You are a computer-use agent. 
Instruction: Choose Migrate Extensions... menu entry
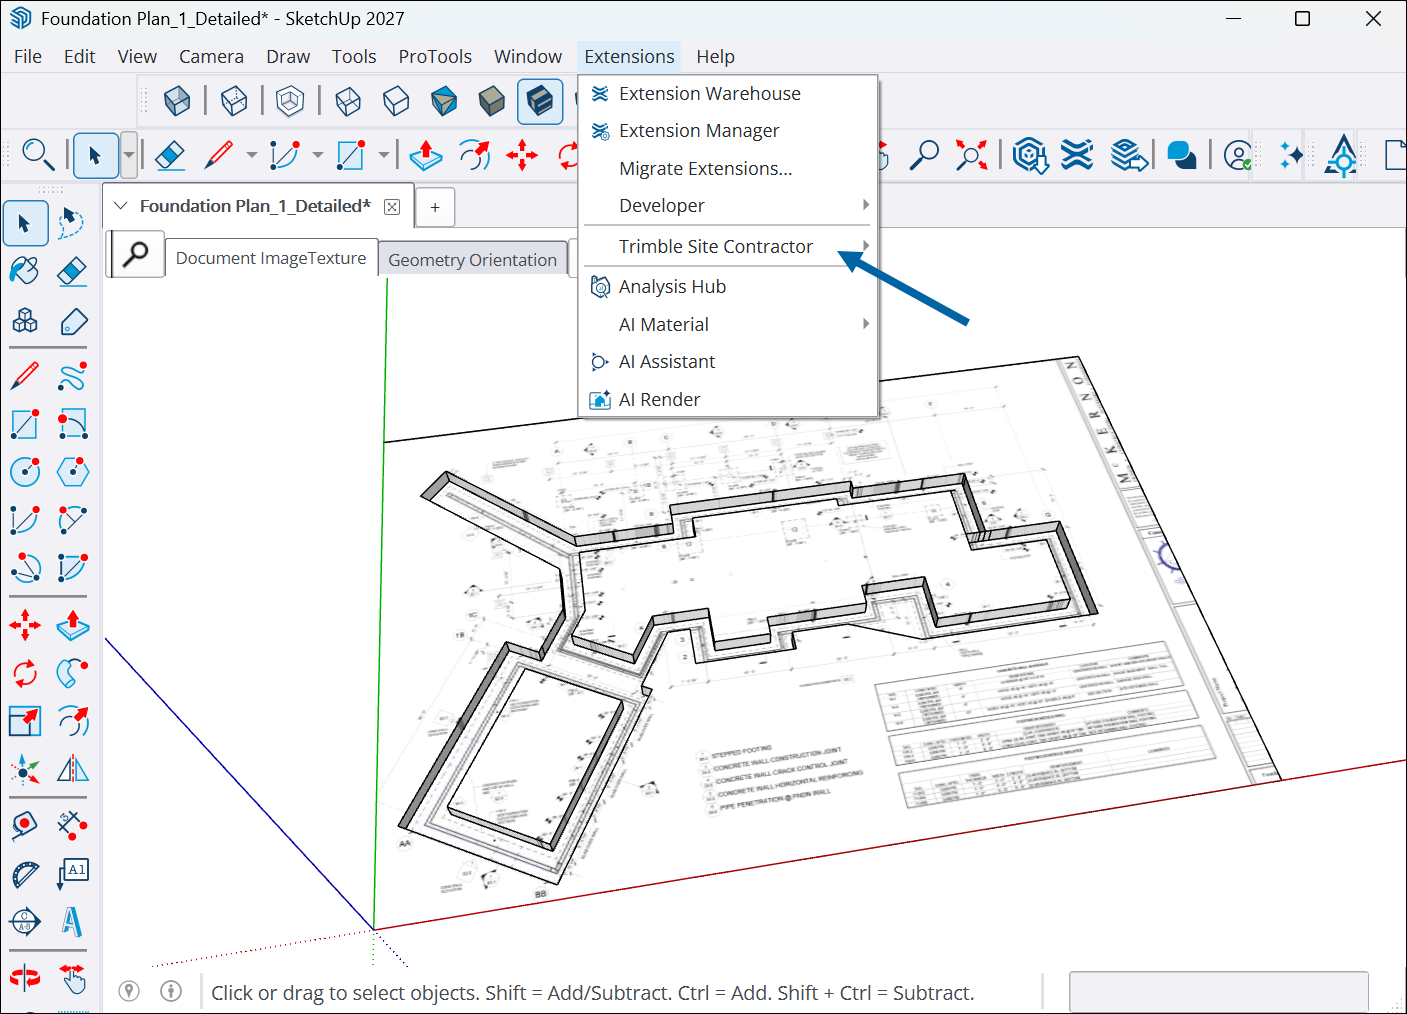(728, 168)
